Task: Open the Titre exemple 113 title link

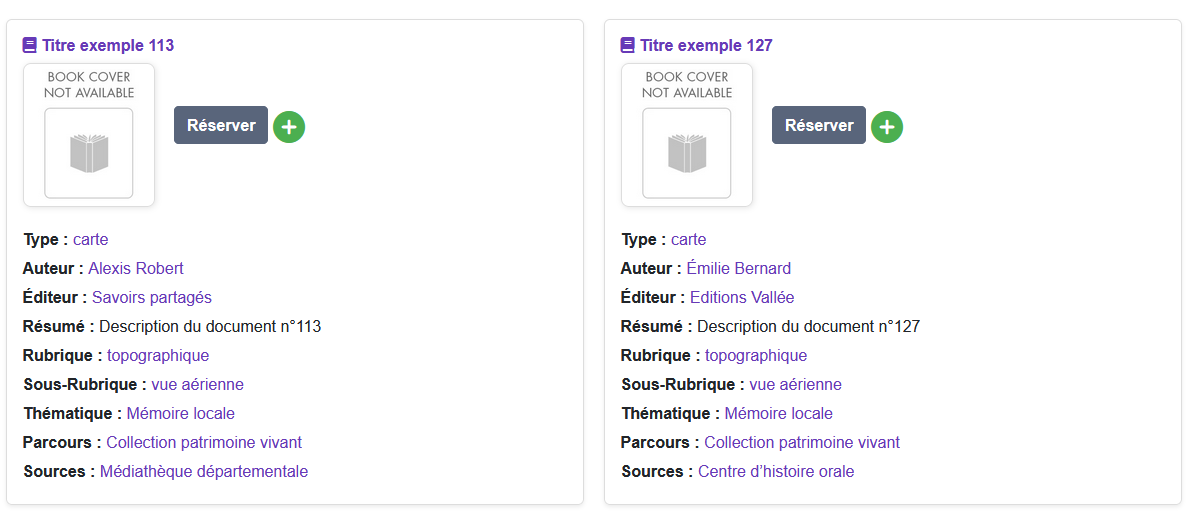Action: (x=108, y=45)
